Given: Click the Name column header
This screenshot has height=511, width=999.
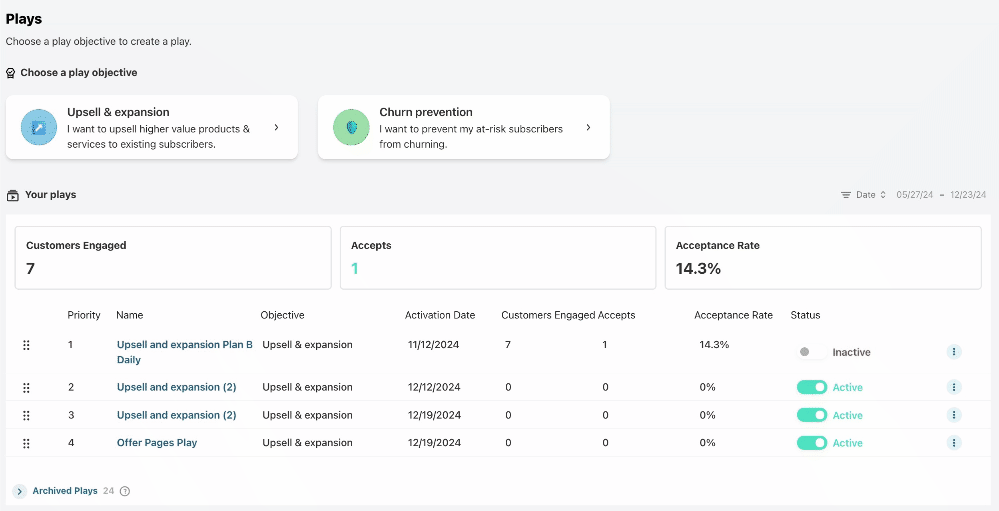Looking at the screenshot, I should [129, 315].
